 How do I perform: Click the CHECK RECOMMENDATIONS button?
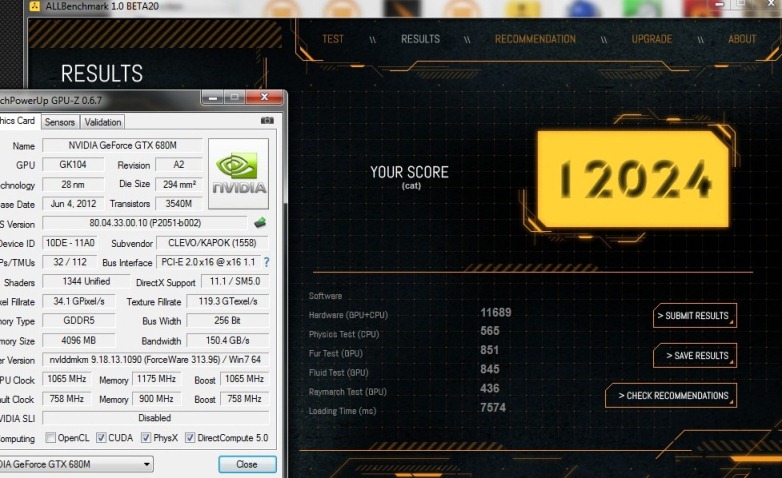(x=671, y=396)
